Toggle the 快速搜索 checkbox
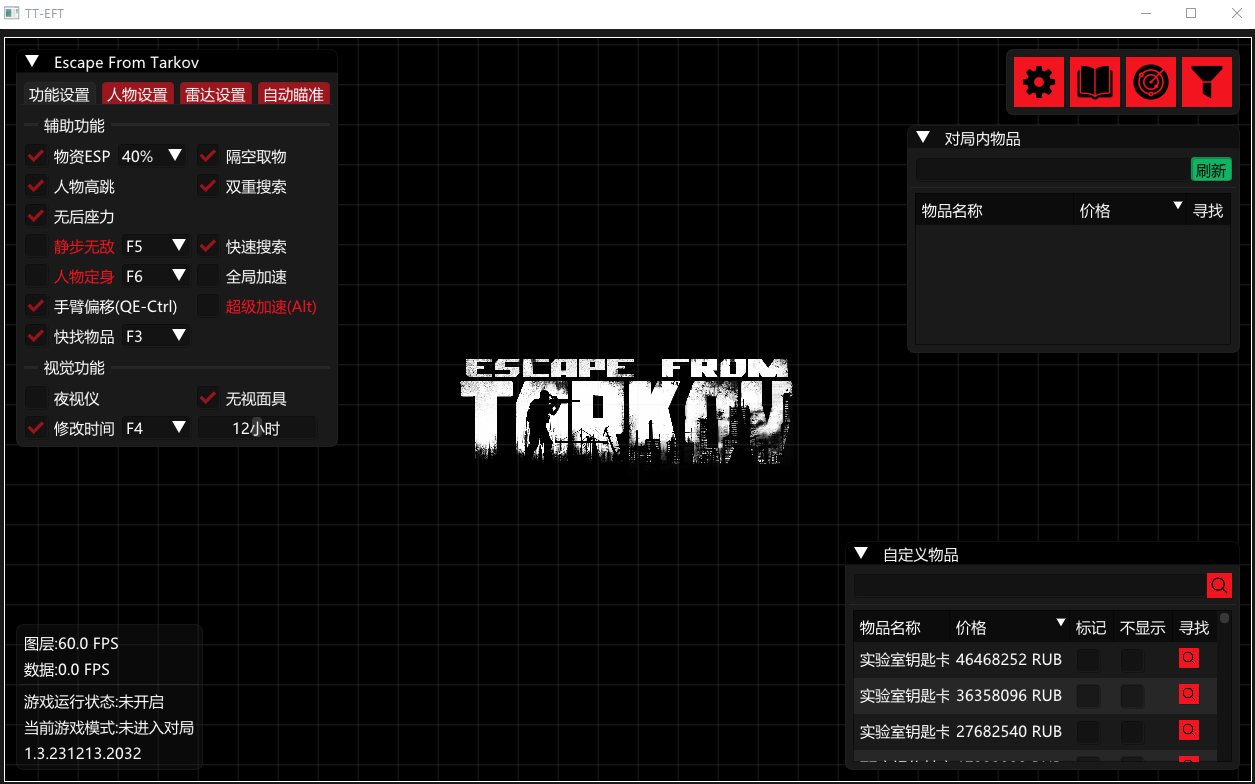 pyautogui.click(x=208, y=246)
